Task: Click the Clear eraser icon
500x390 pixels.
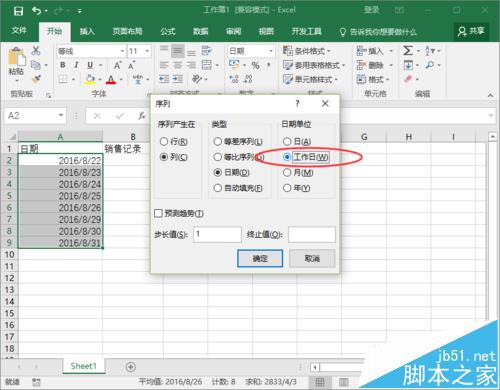Action: [408, 79]
